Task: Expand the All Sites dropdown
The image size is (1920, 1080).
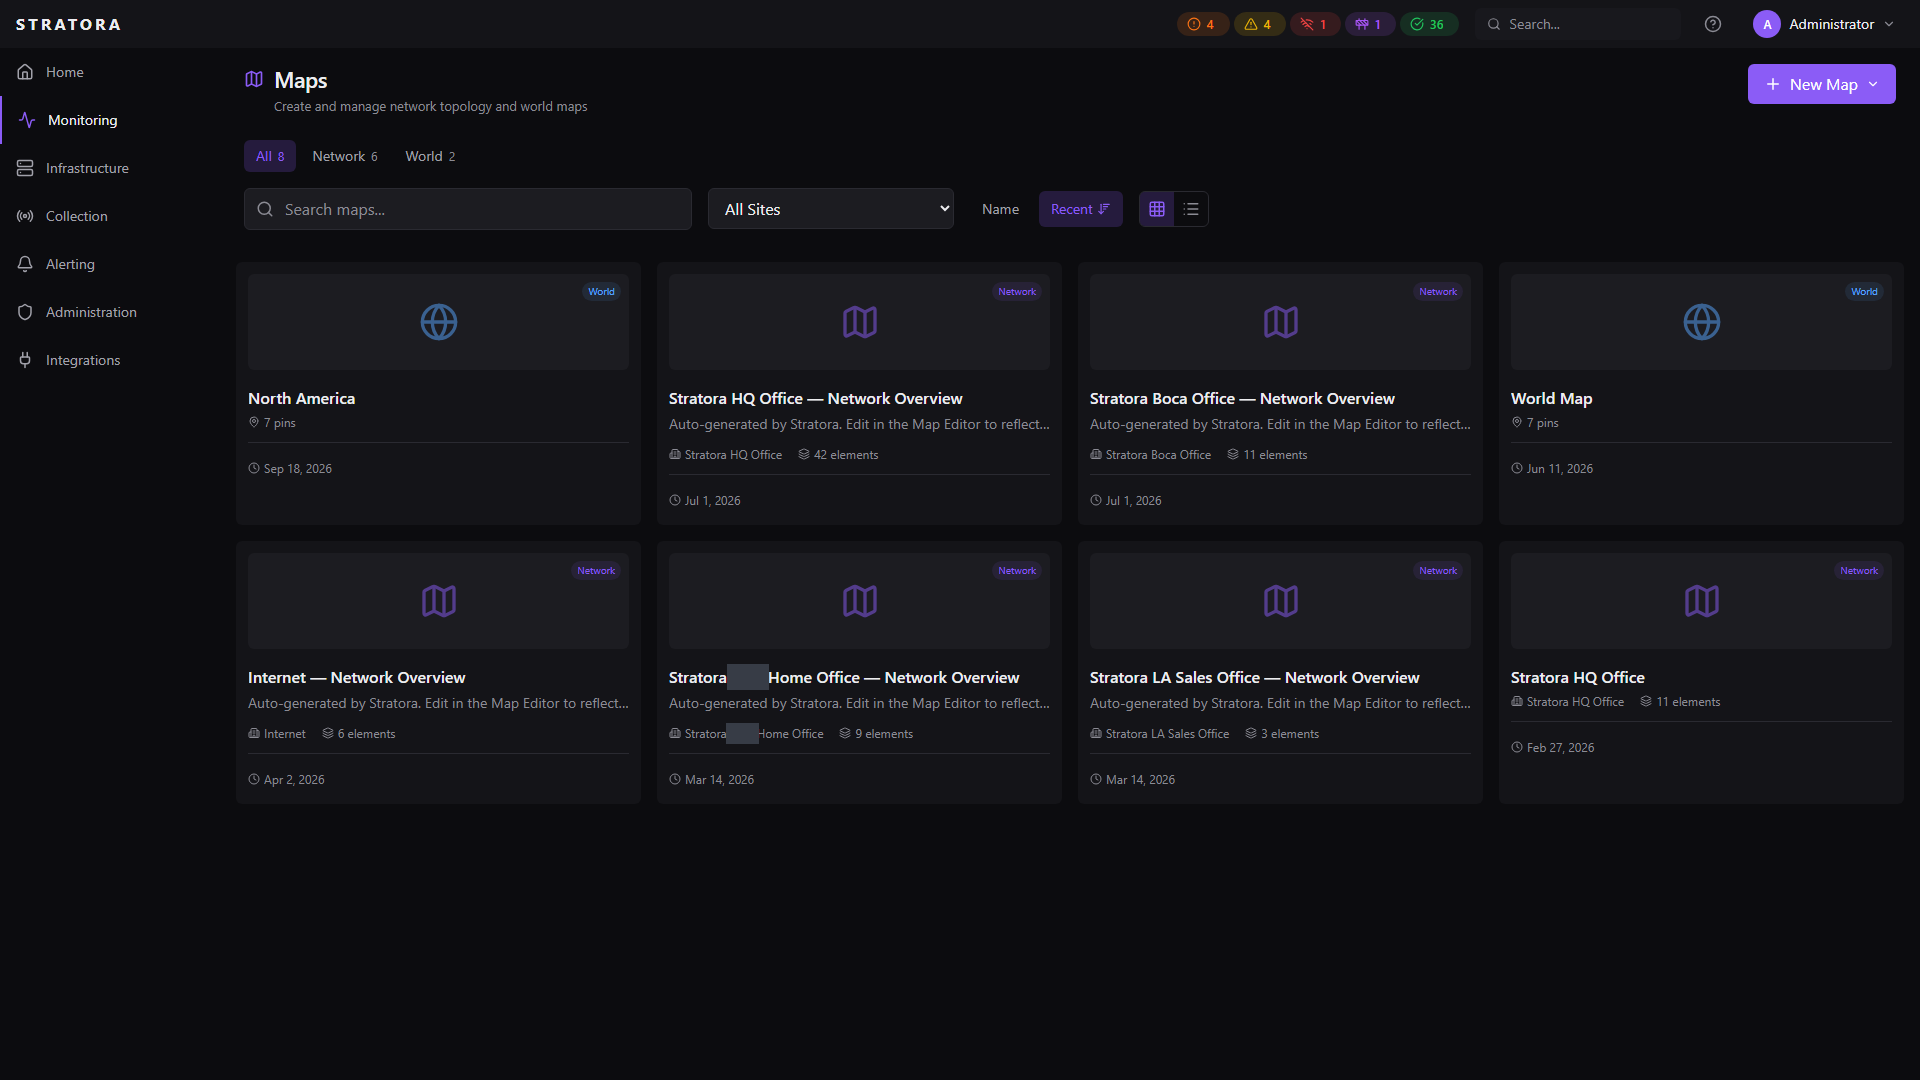Action: click(x=831, y=209)
